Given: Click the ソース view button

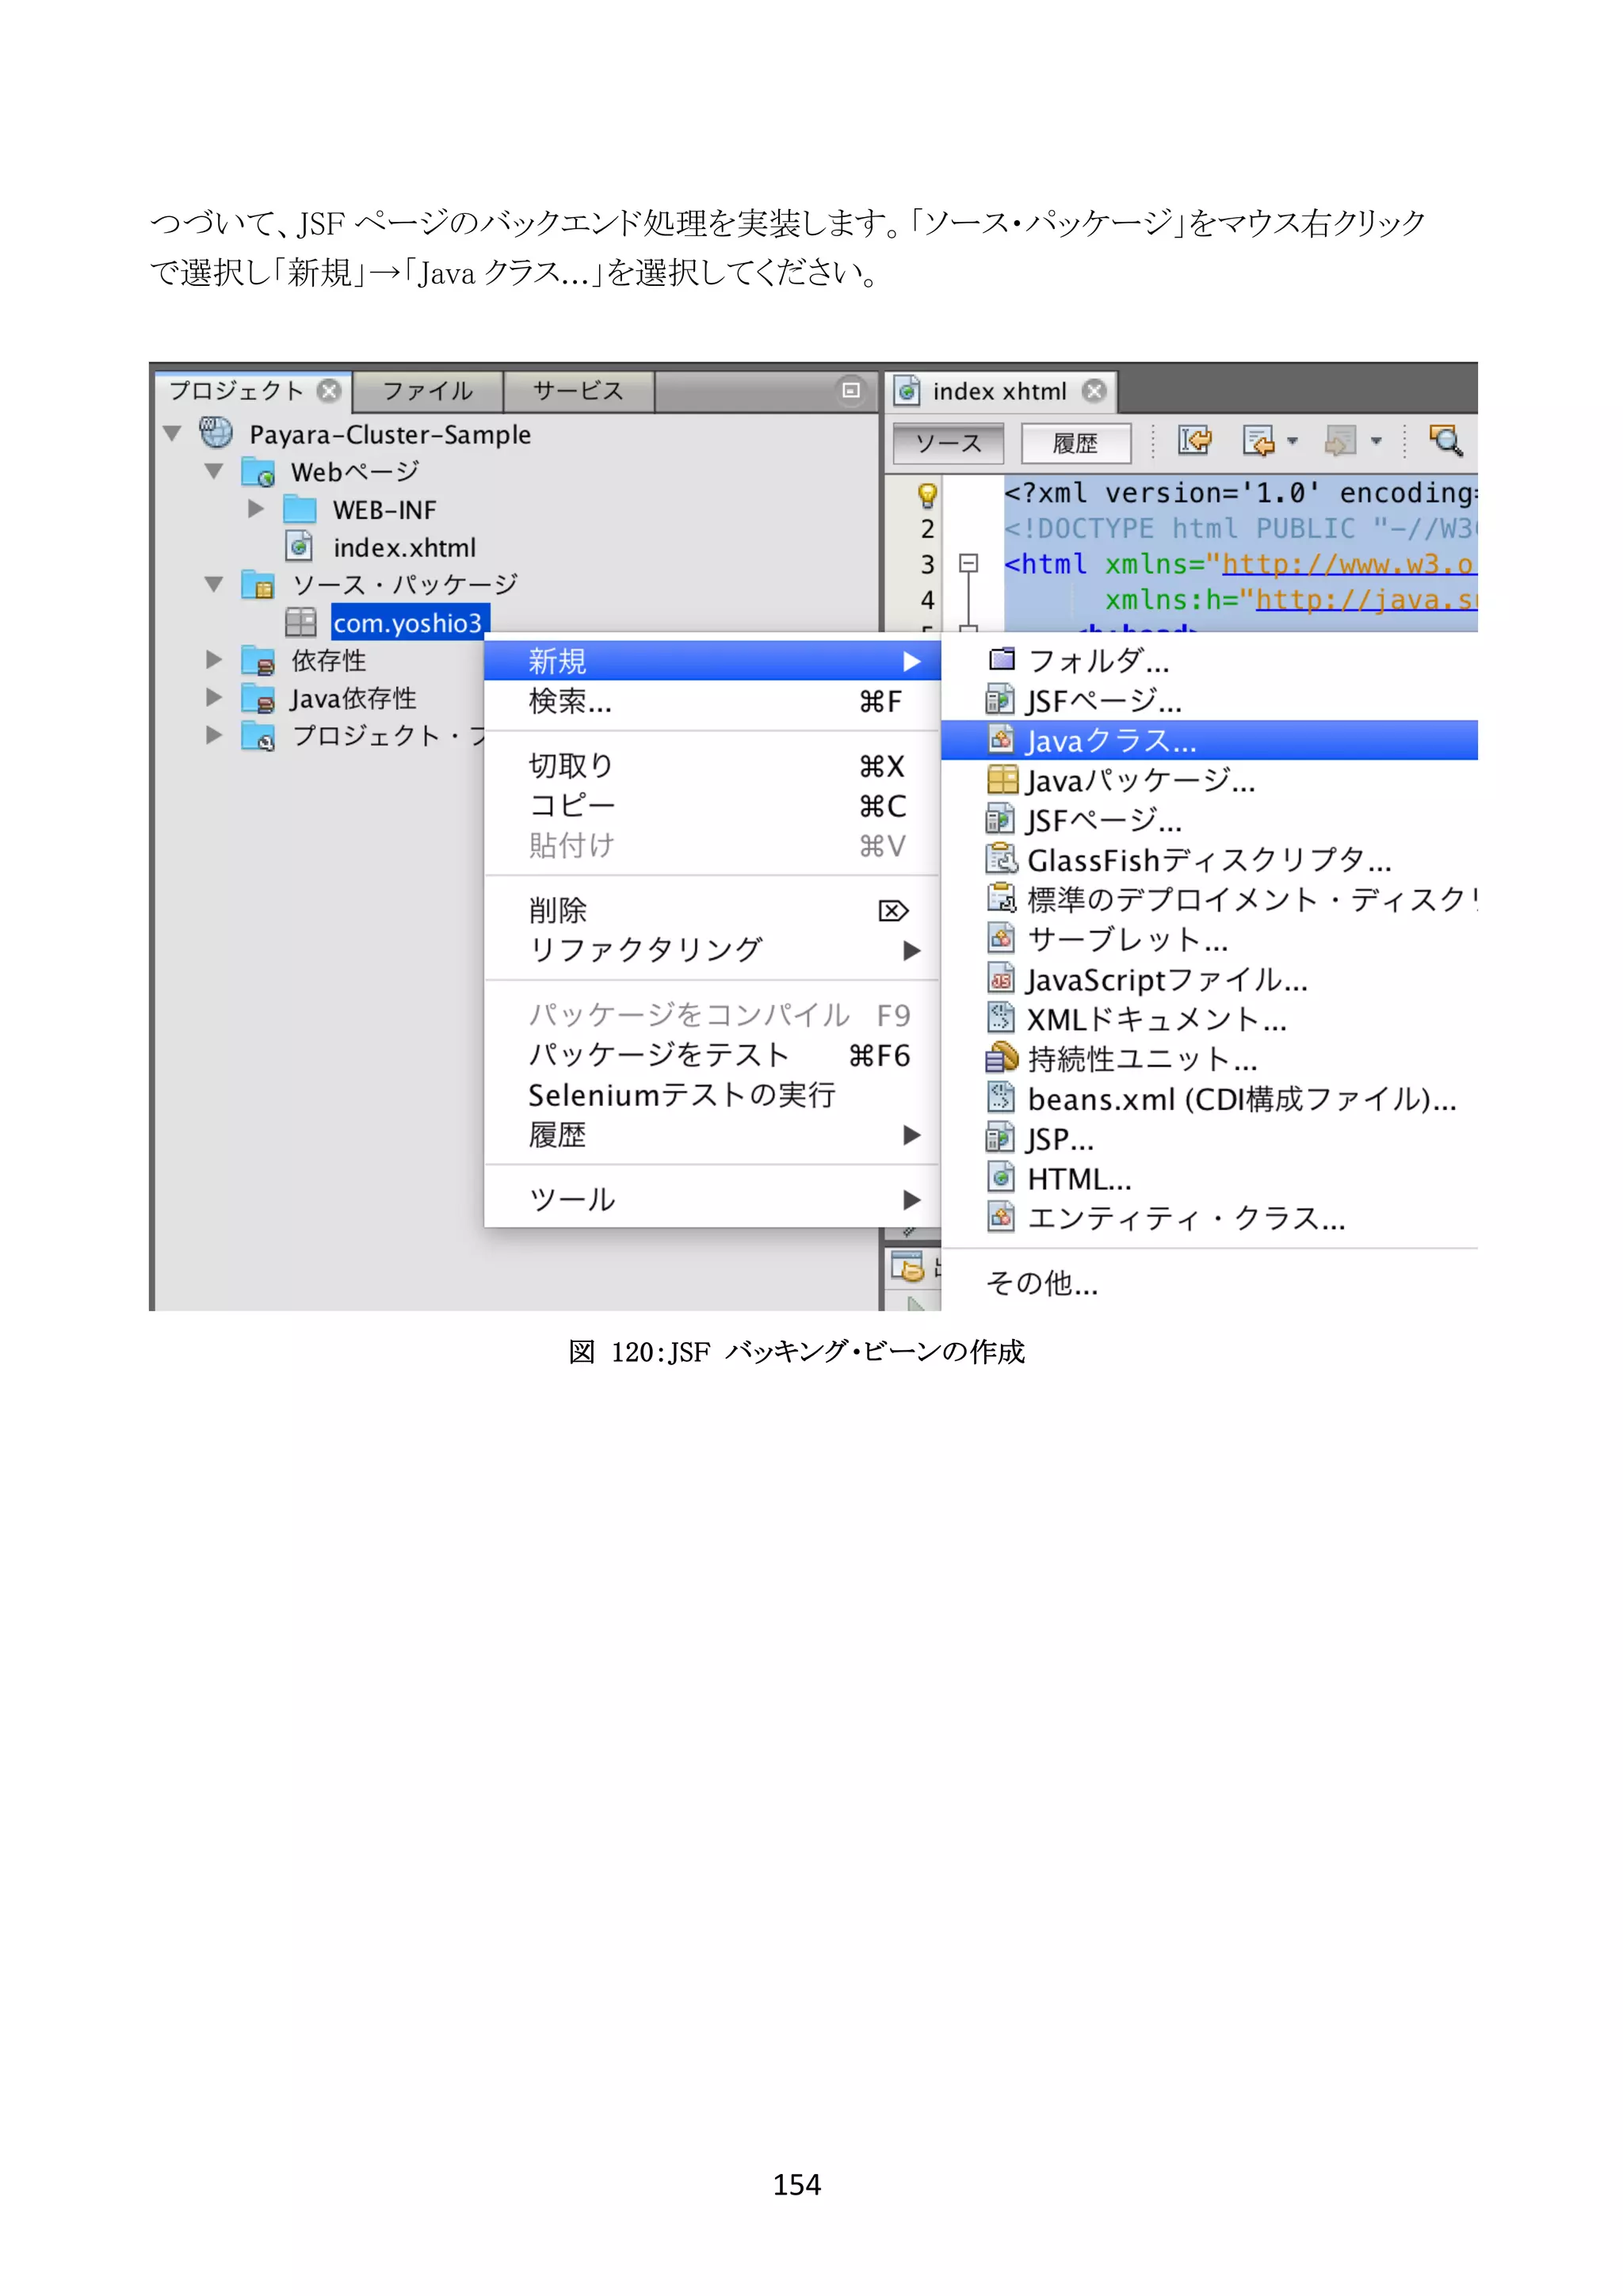Looking at the screenshot, I should pyautogui.click(x=949, y=443).
